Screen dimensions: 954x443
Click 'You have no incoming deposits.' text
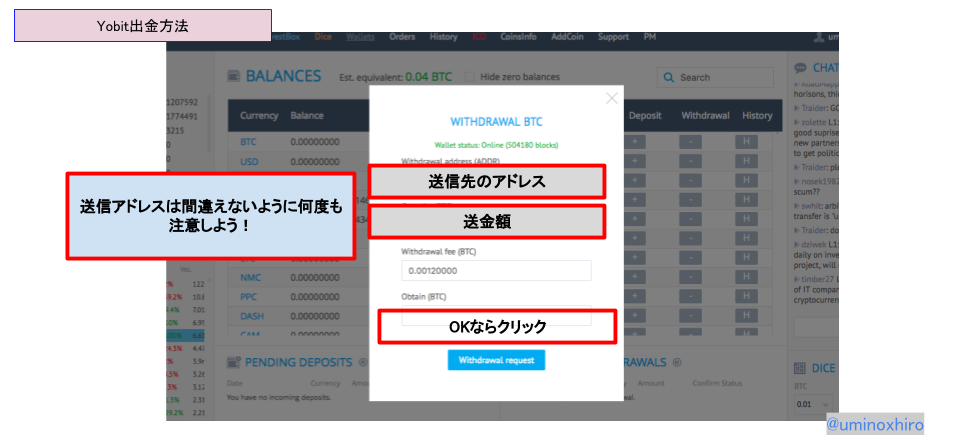pyautogui.click(x=279, y=397)
